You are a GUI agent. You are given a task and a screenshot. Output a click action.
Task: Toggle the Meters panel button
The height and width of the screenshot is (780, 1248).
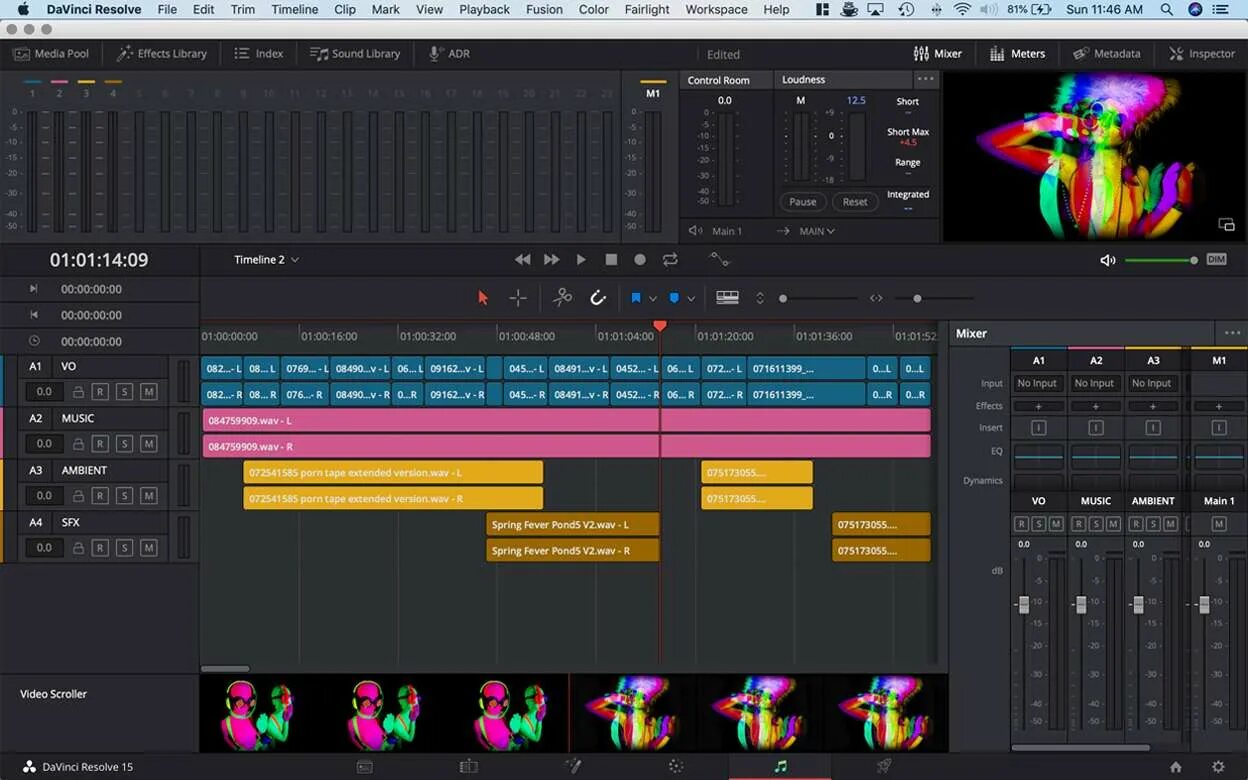[1017, 54]
